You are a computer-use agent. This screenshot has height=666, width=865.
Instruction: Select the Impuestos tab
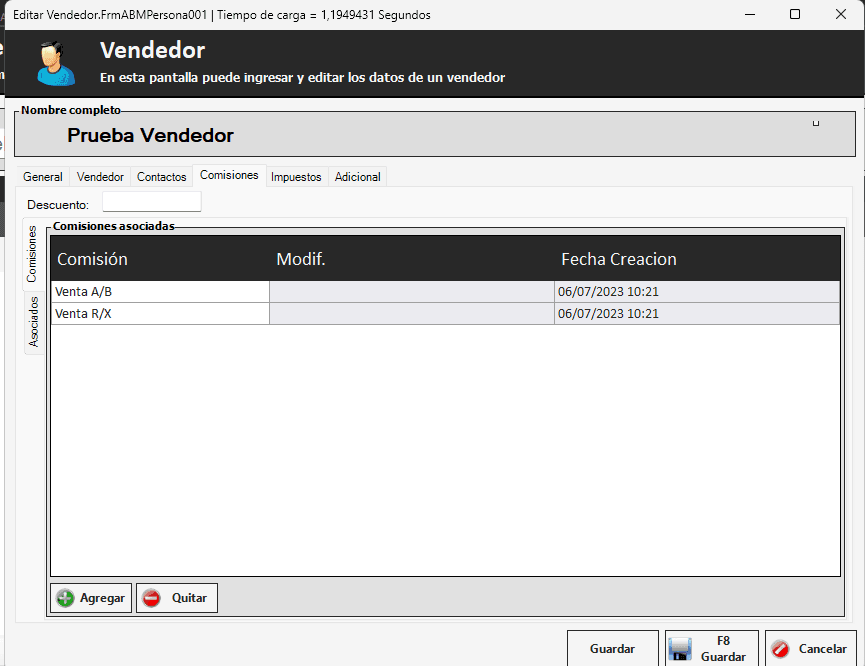(296, 177)
